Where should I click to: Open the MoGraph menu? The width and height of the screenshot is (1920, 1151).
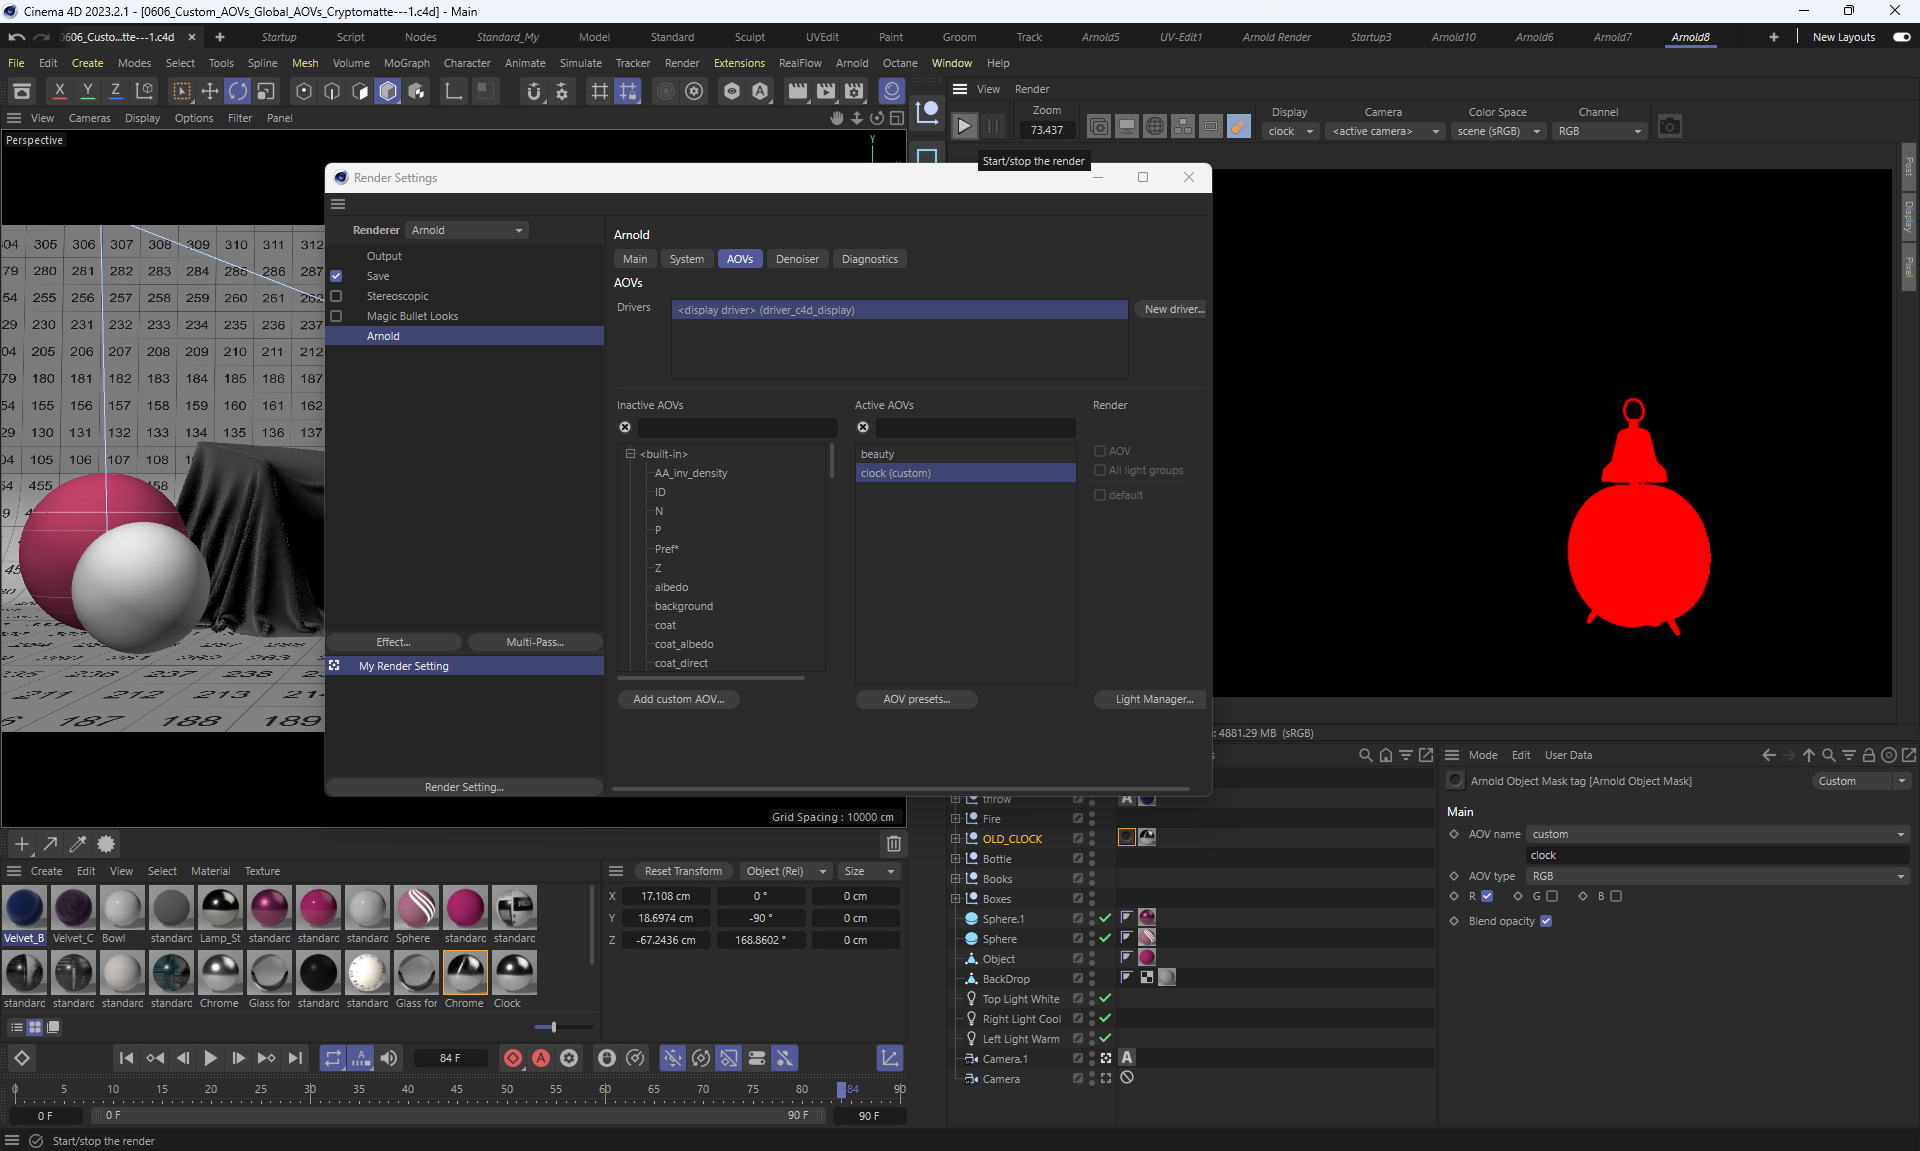406,63
